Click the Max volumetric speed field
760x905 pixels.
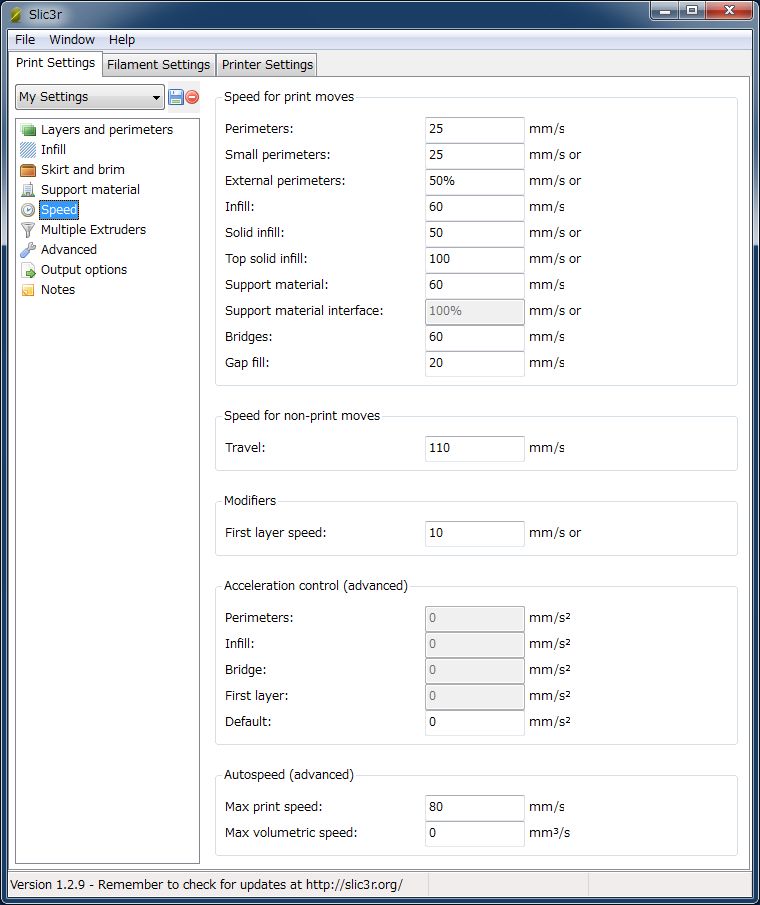point(474,833)
